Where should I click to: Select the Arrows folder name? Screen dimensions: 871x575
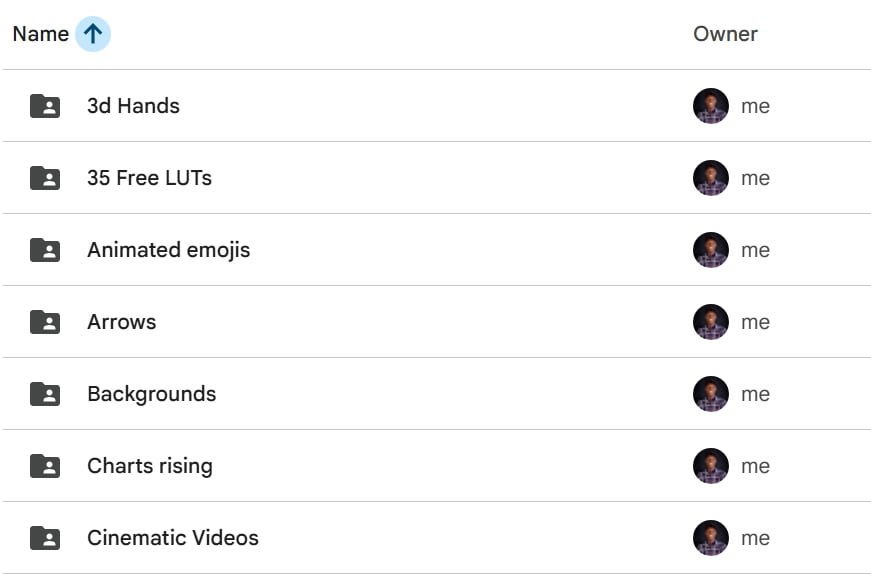coord(121,322)
